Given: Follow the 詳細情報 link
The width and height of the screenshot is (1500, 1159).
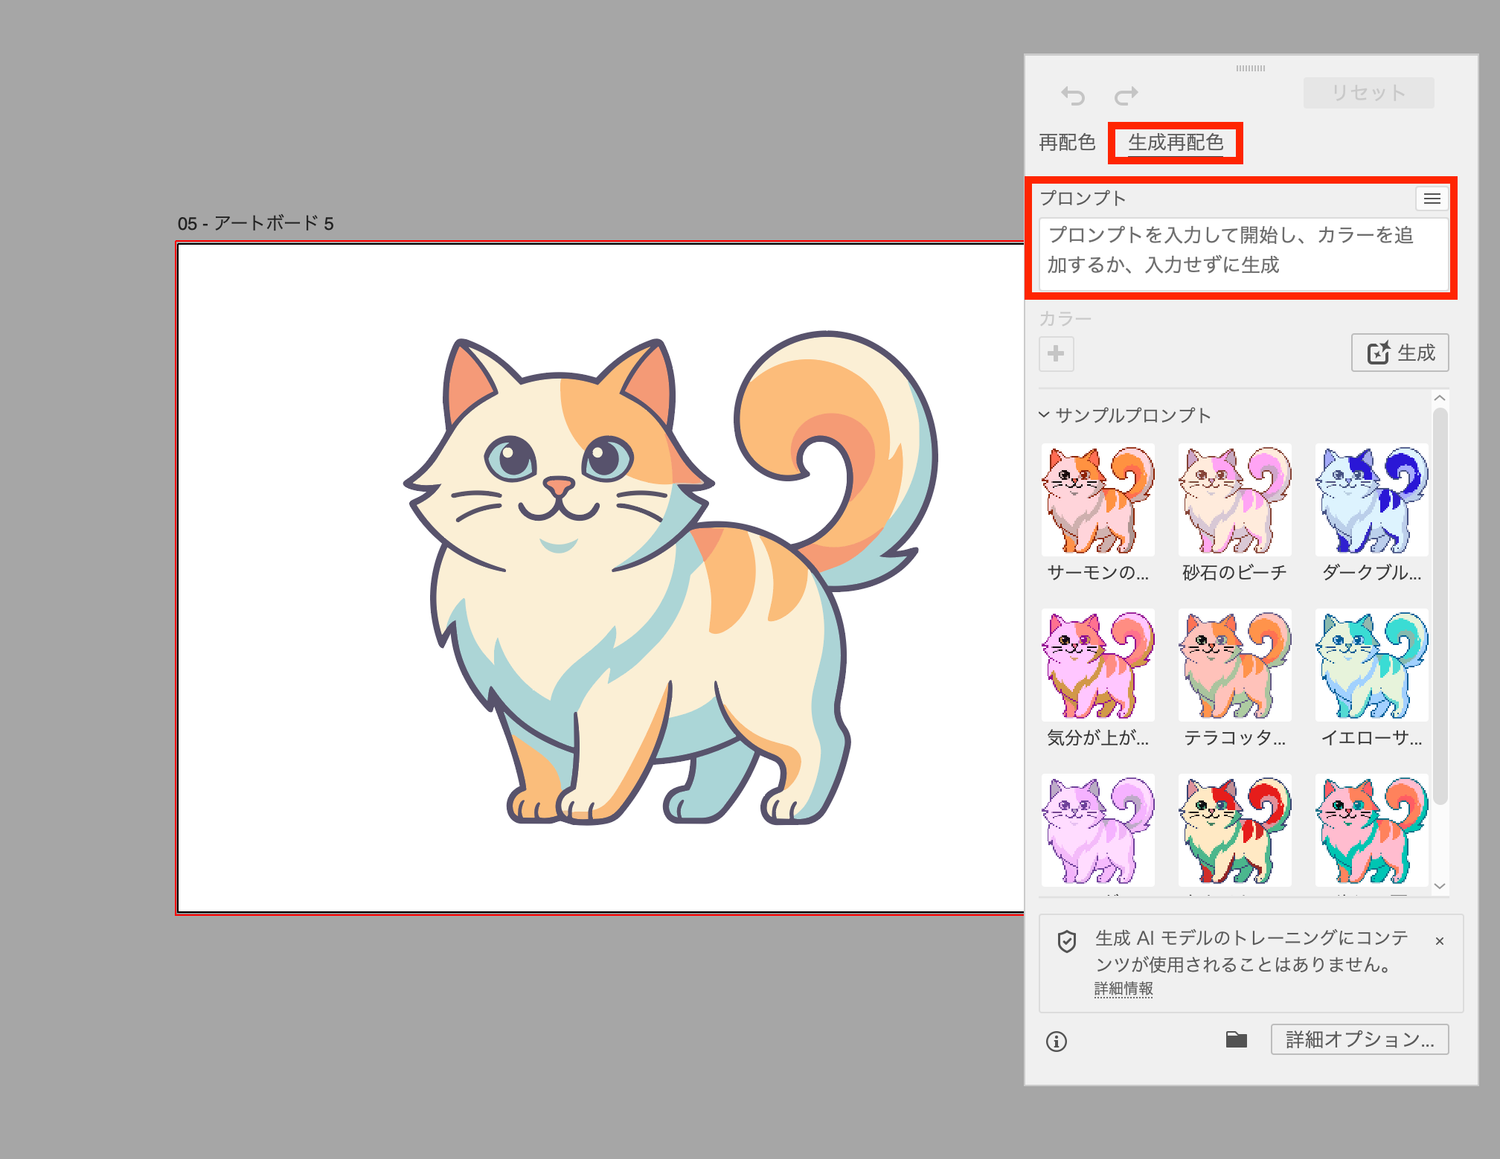Looking at the screenshot, I should click(1124, 989).
